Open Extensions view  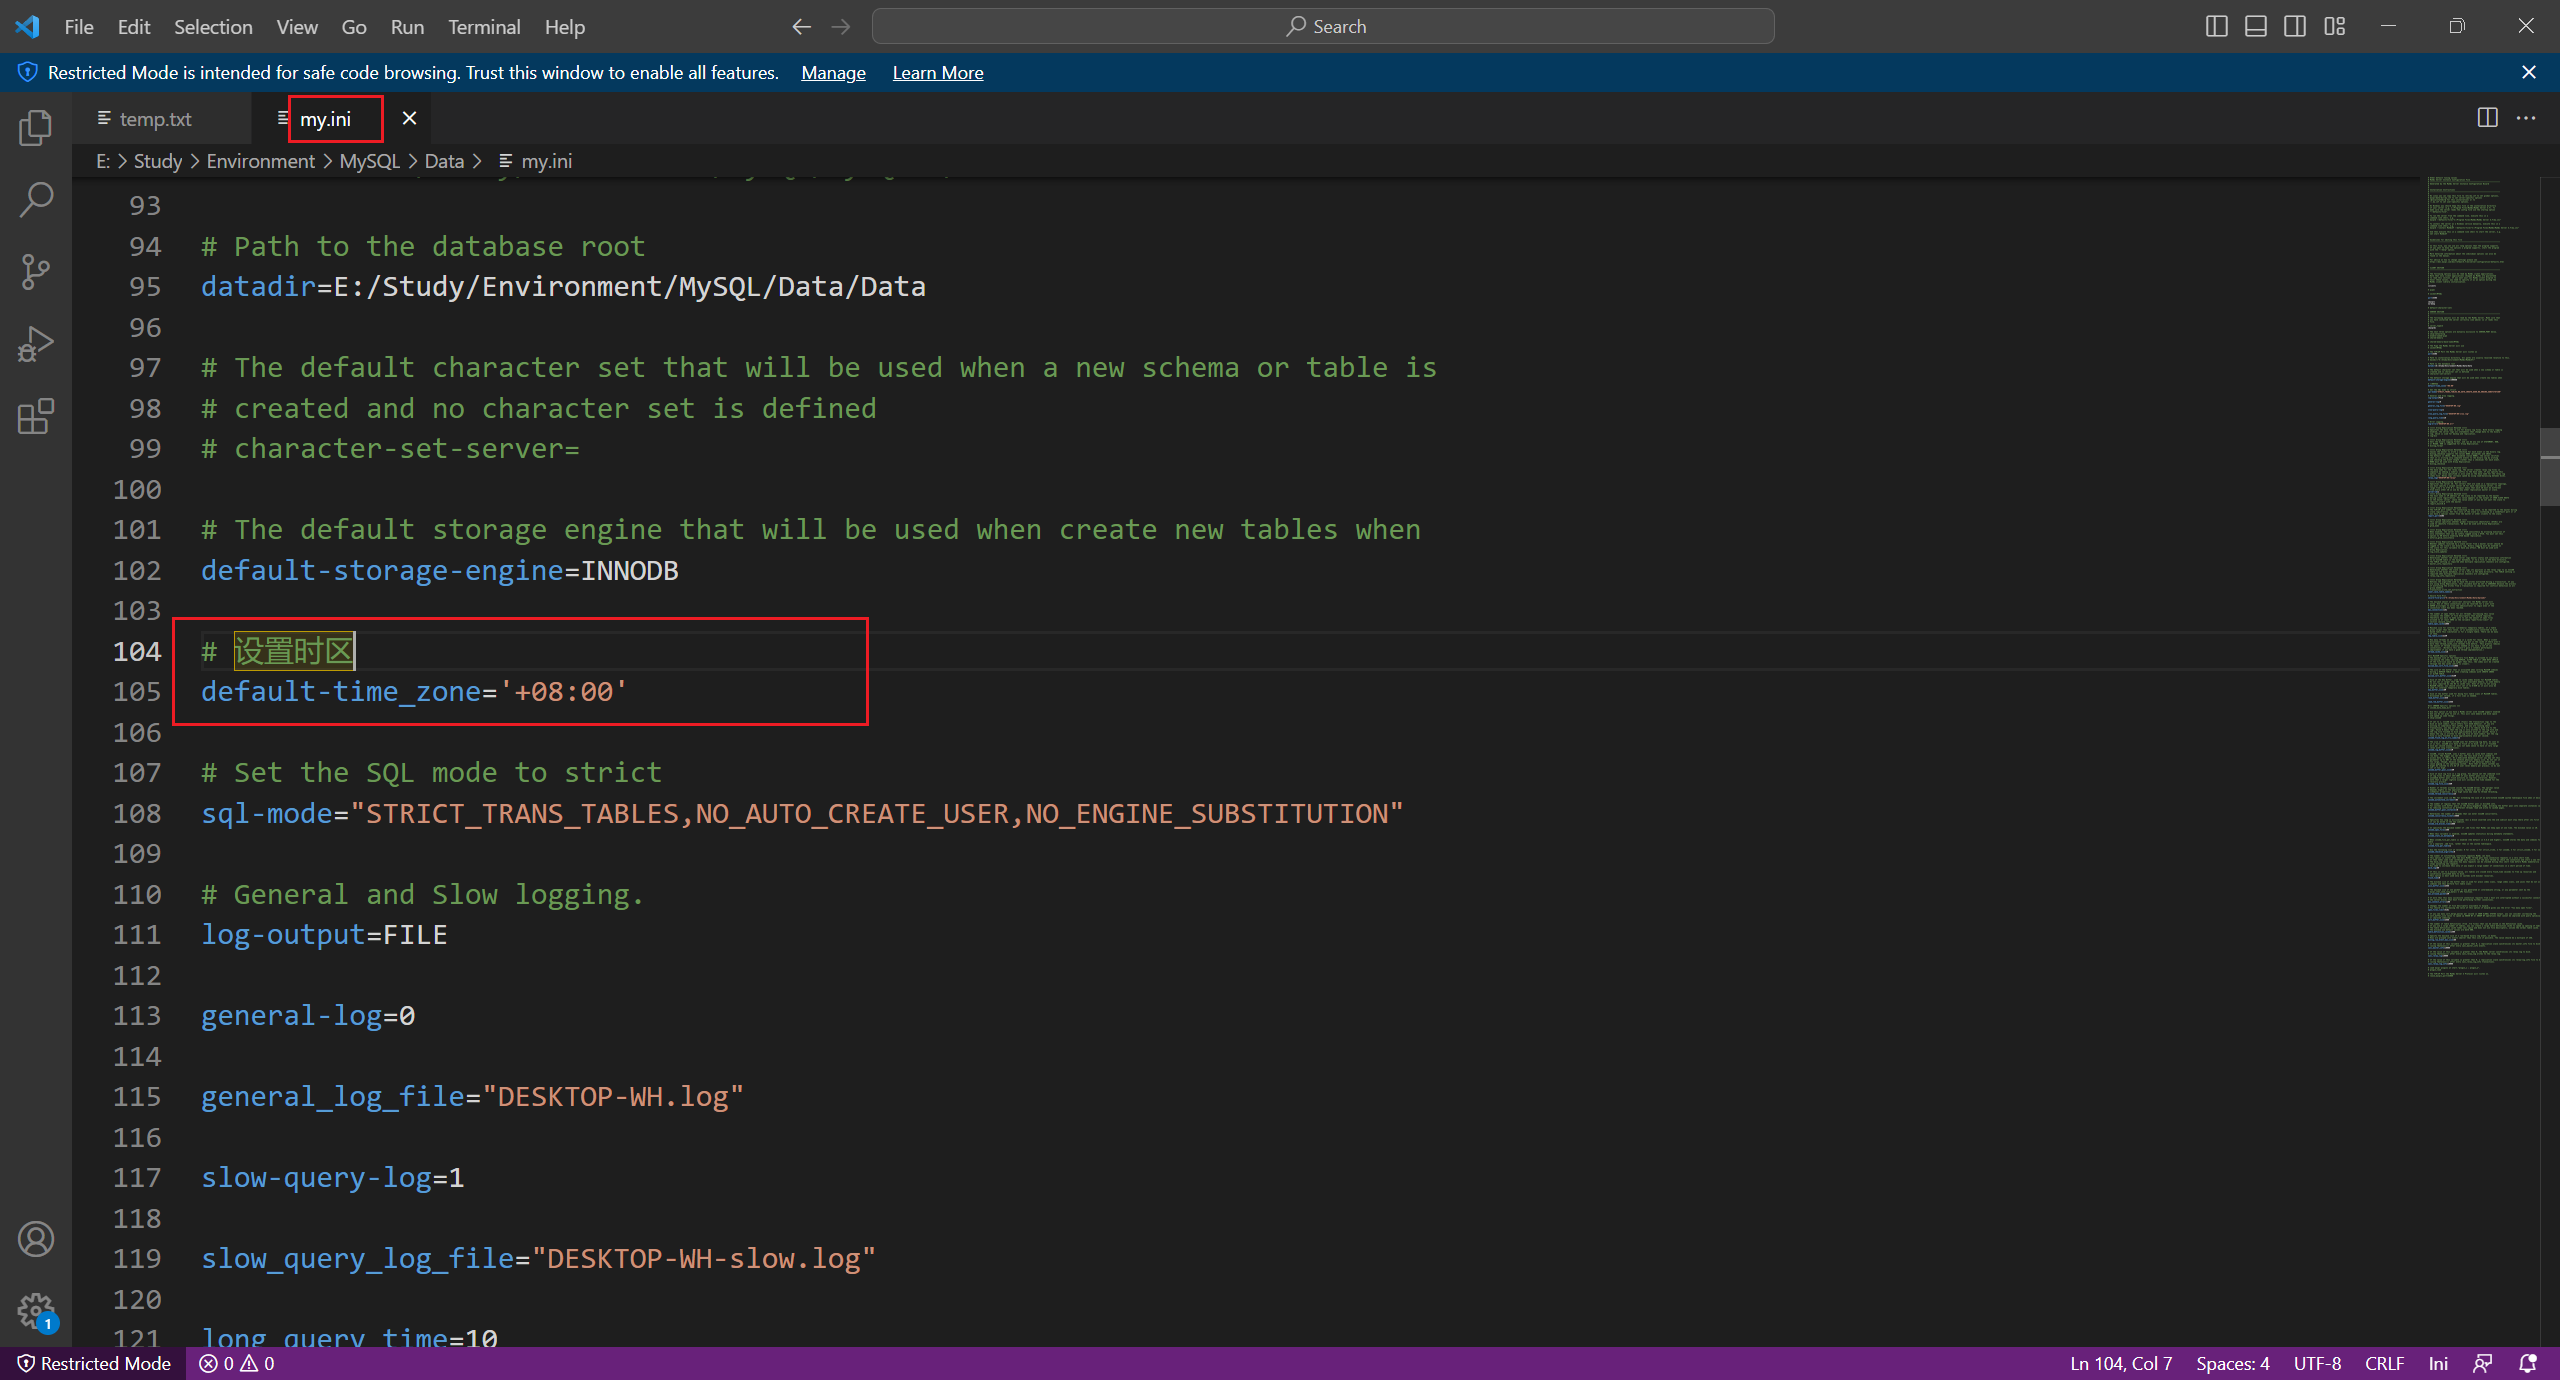(x=36, y=416)
